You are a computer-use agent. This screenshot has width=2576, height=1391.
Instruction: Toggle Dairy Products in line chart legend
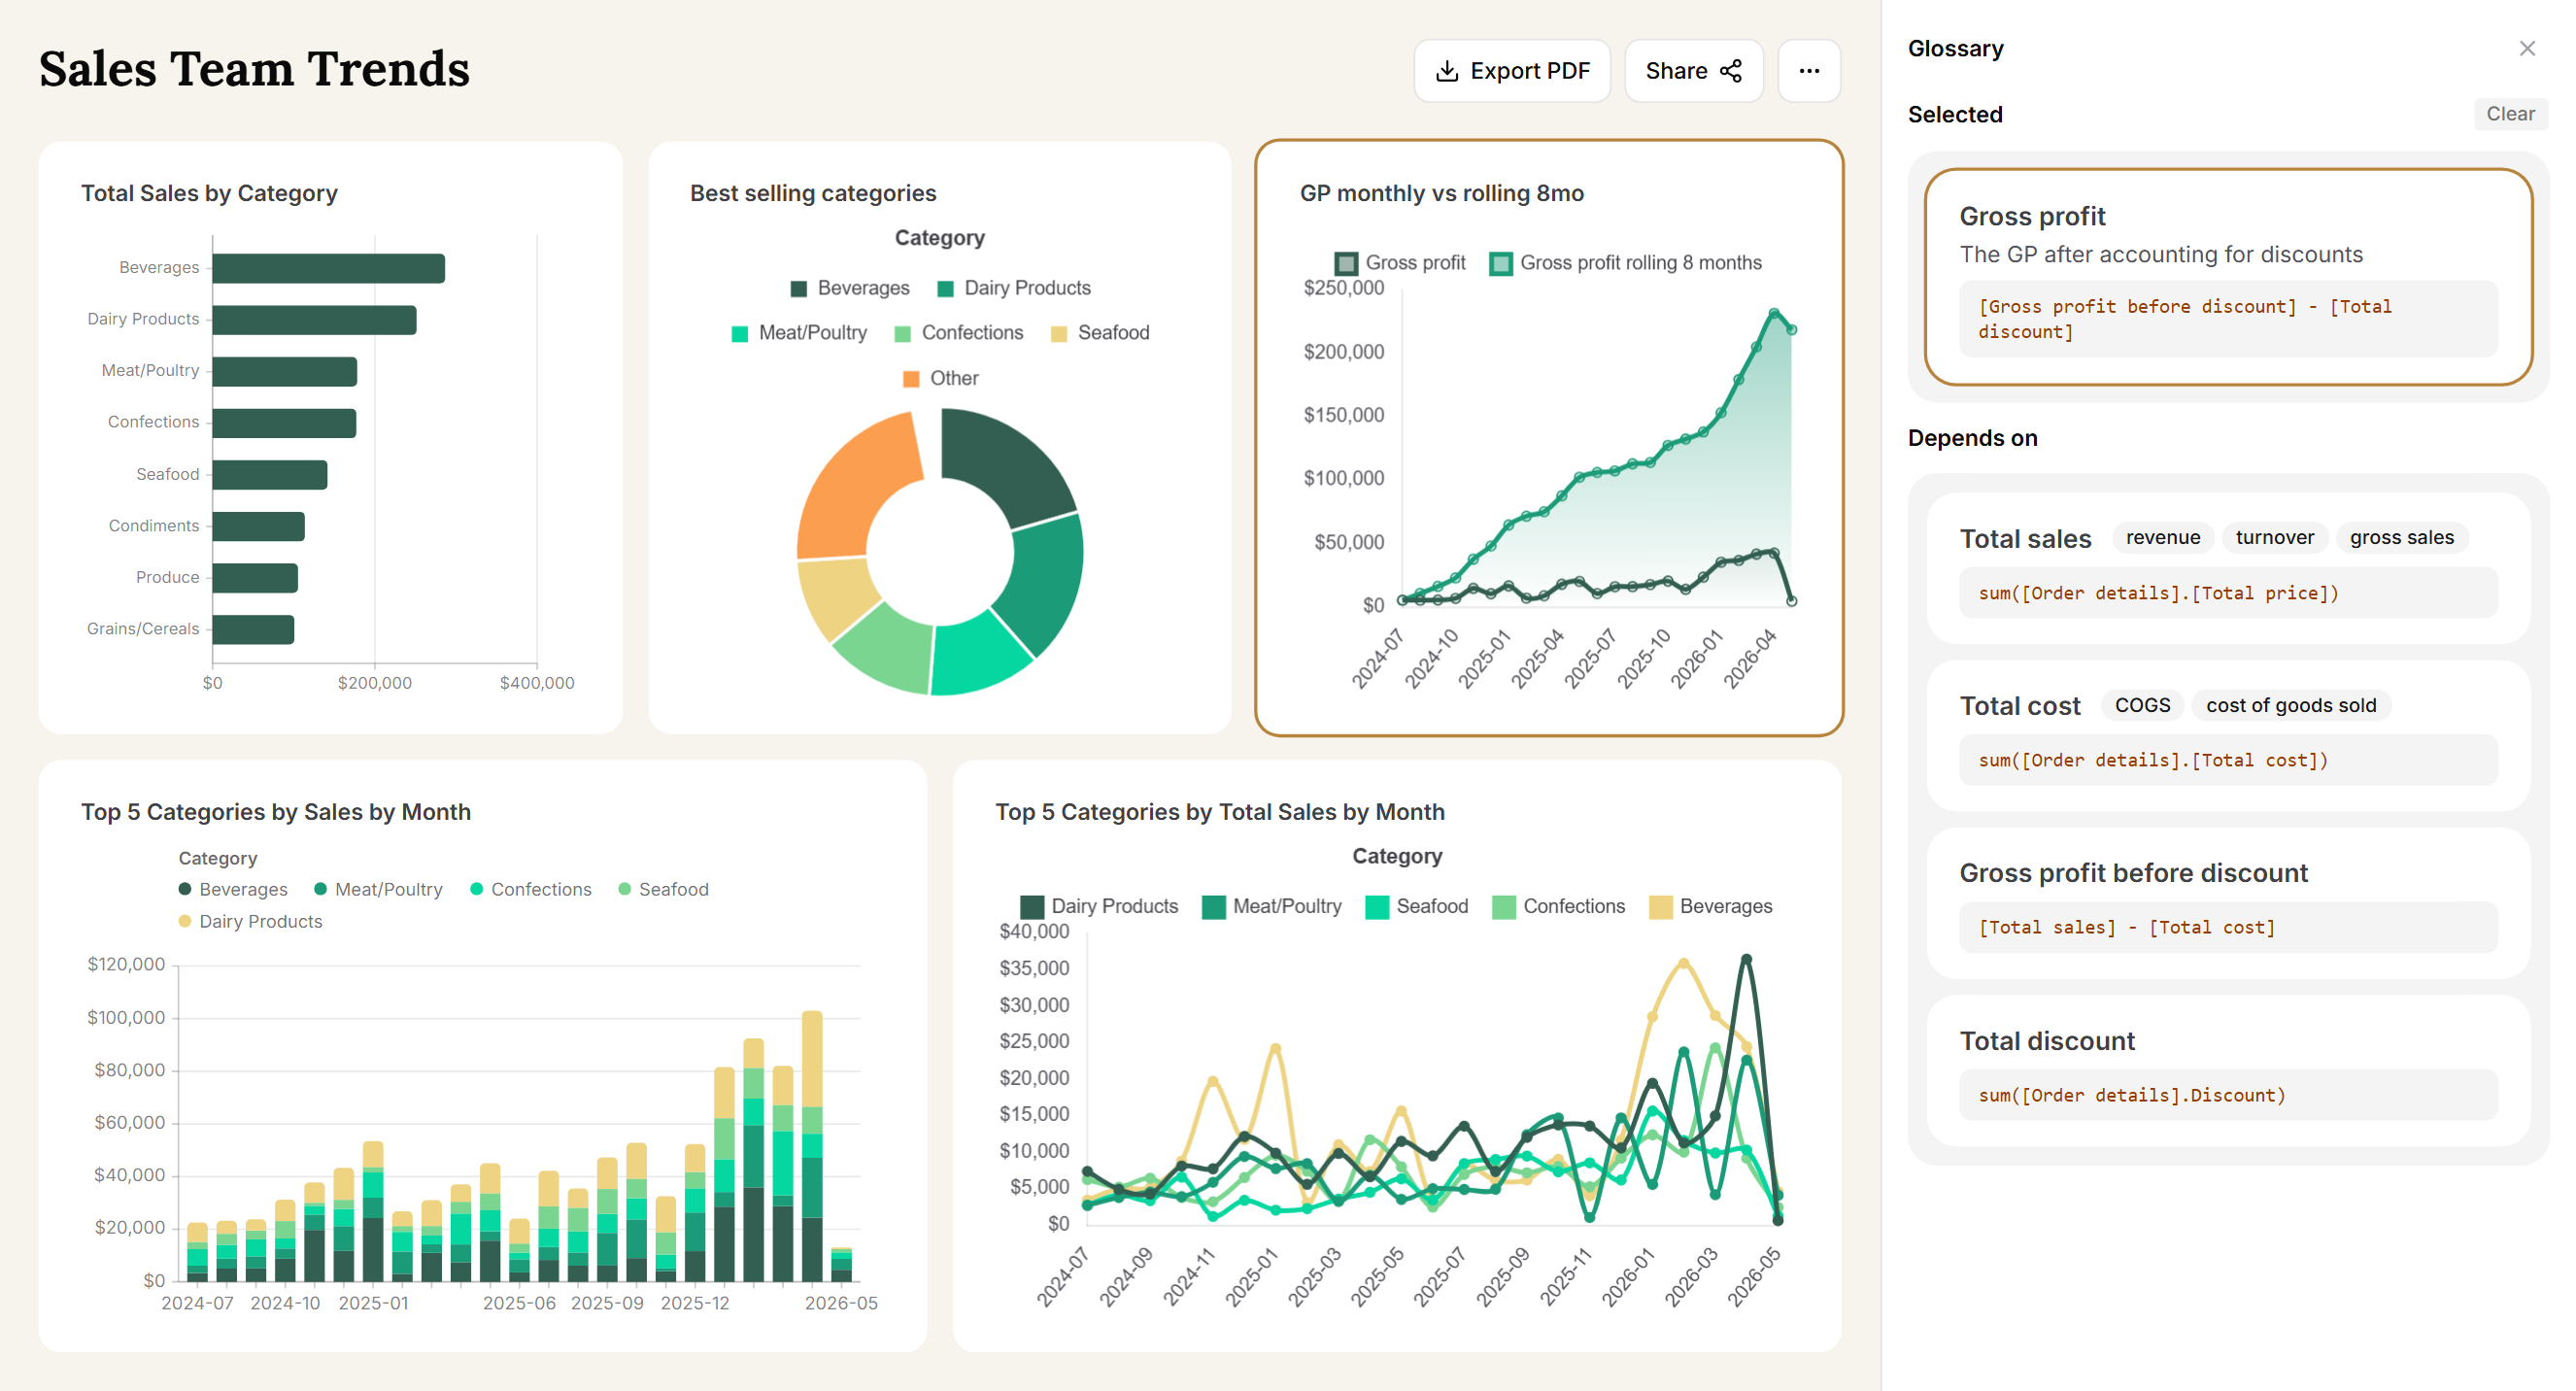[x=1098, y=907]
